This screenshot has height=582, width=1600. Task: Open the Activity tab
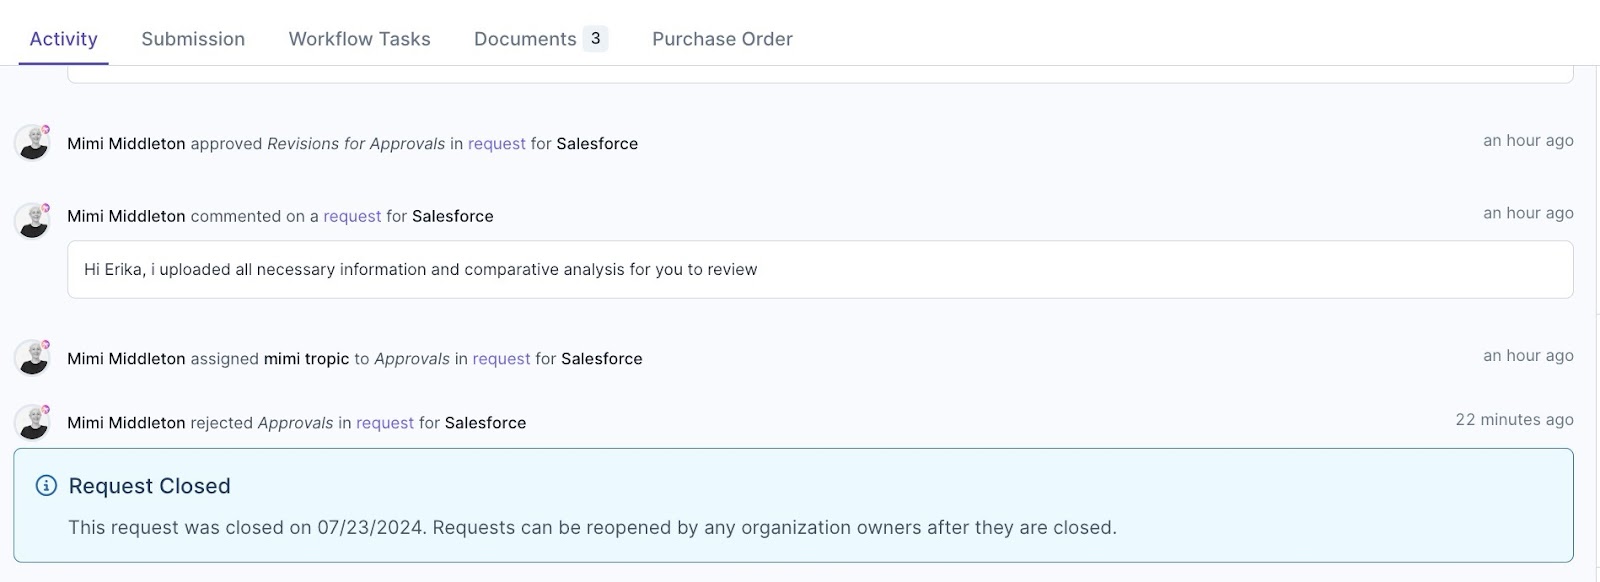coord(64,39)
